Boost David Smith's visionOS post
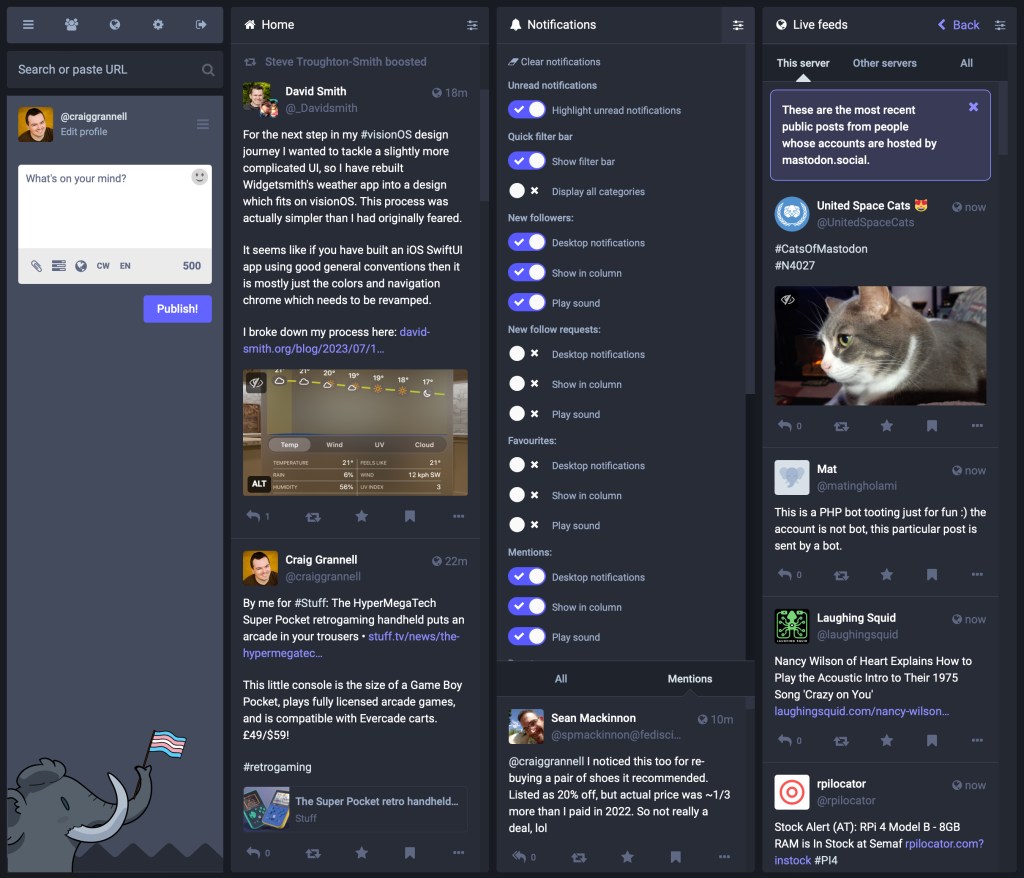The width and height of the screenshot is (1024, 878). pos(313,517)
